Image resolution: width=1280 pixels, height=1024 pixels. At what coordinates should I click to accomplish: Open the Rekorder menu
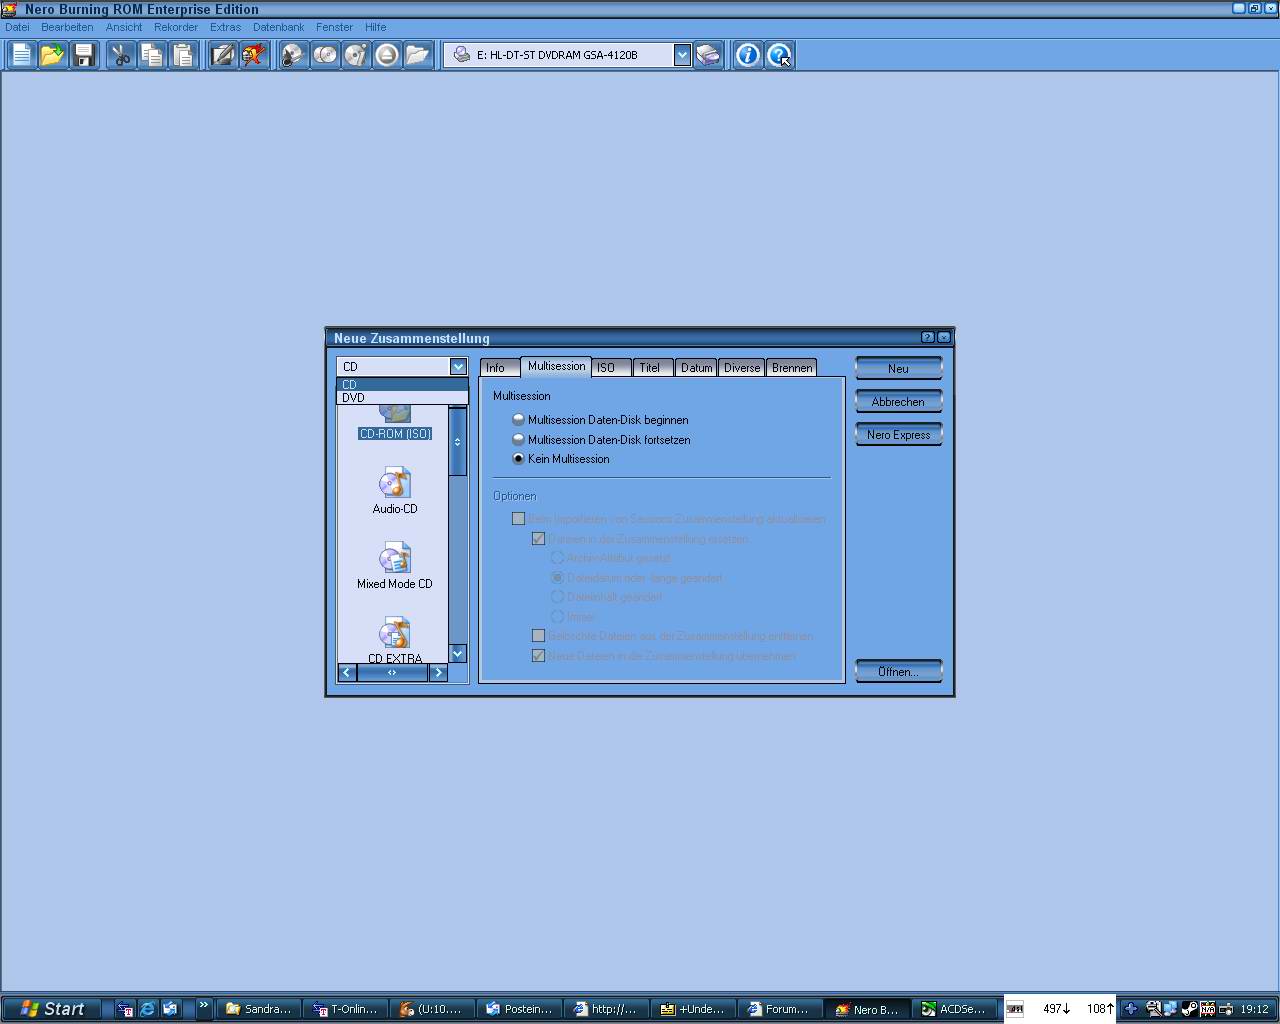pos(176,27)
